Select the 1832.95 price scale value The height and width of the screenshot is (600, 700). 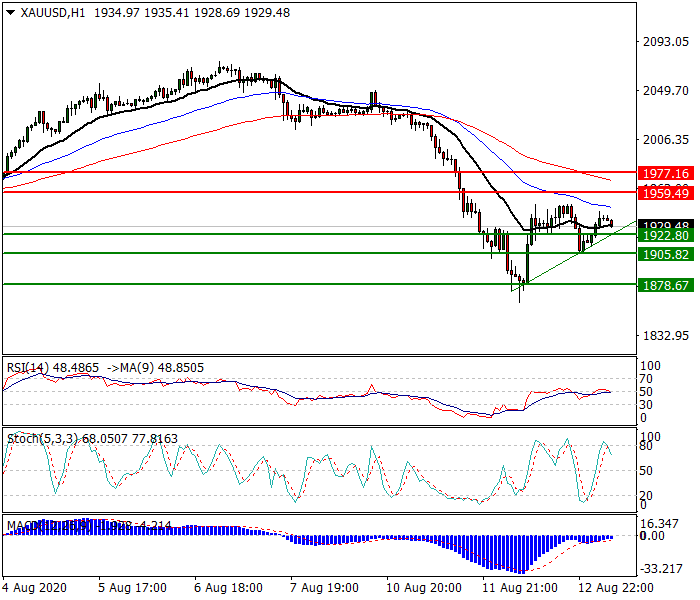(x=666, y=335)
